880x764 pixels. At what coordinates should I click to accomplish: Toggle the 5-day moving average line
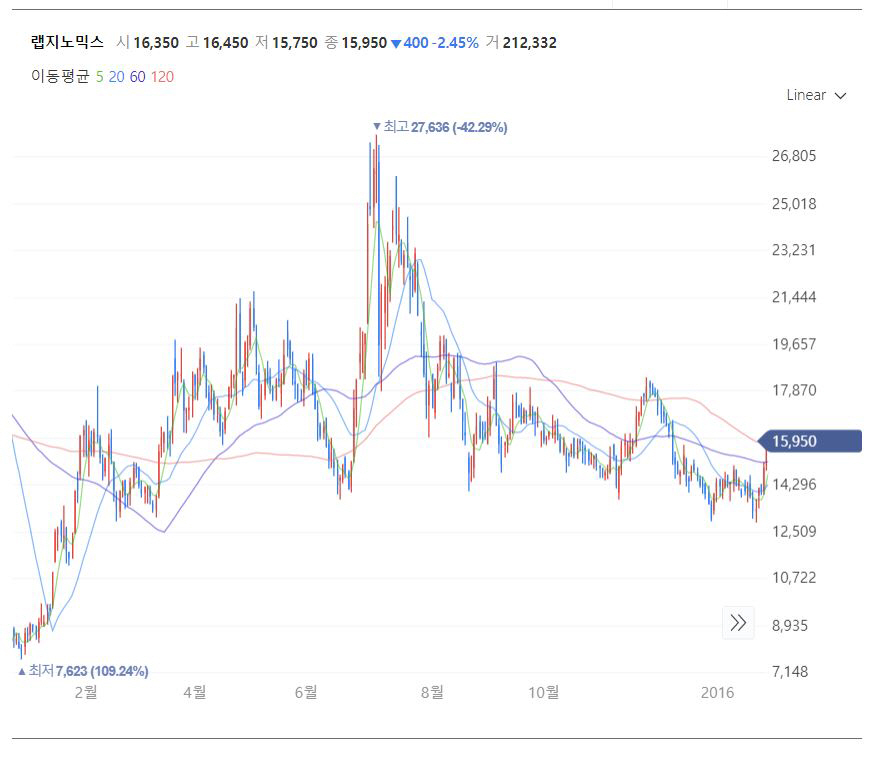[x=99, y=76]
